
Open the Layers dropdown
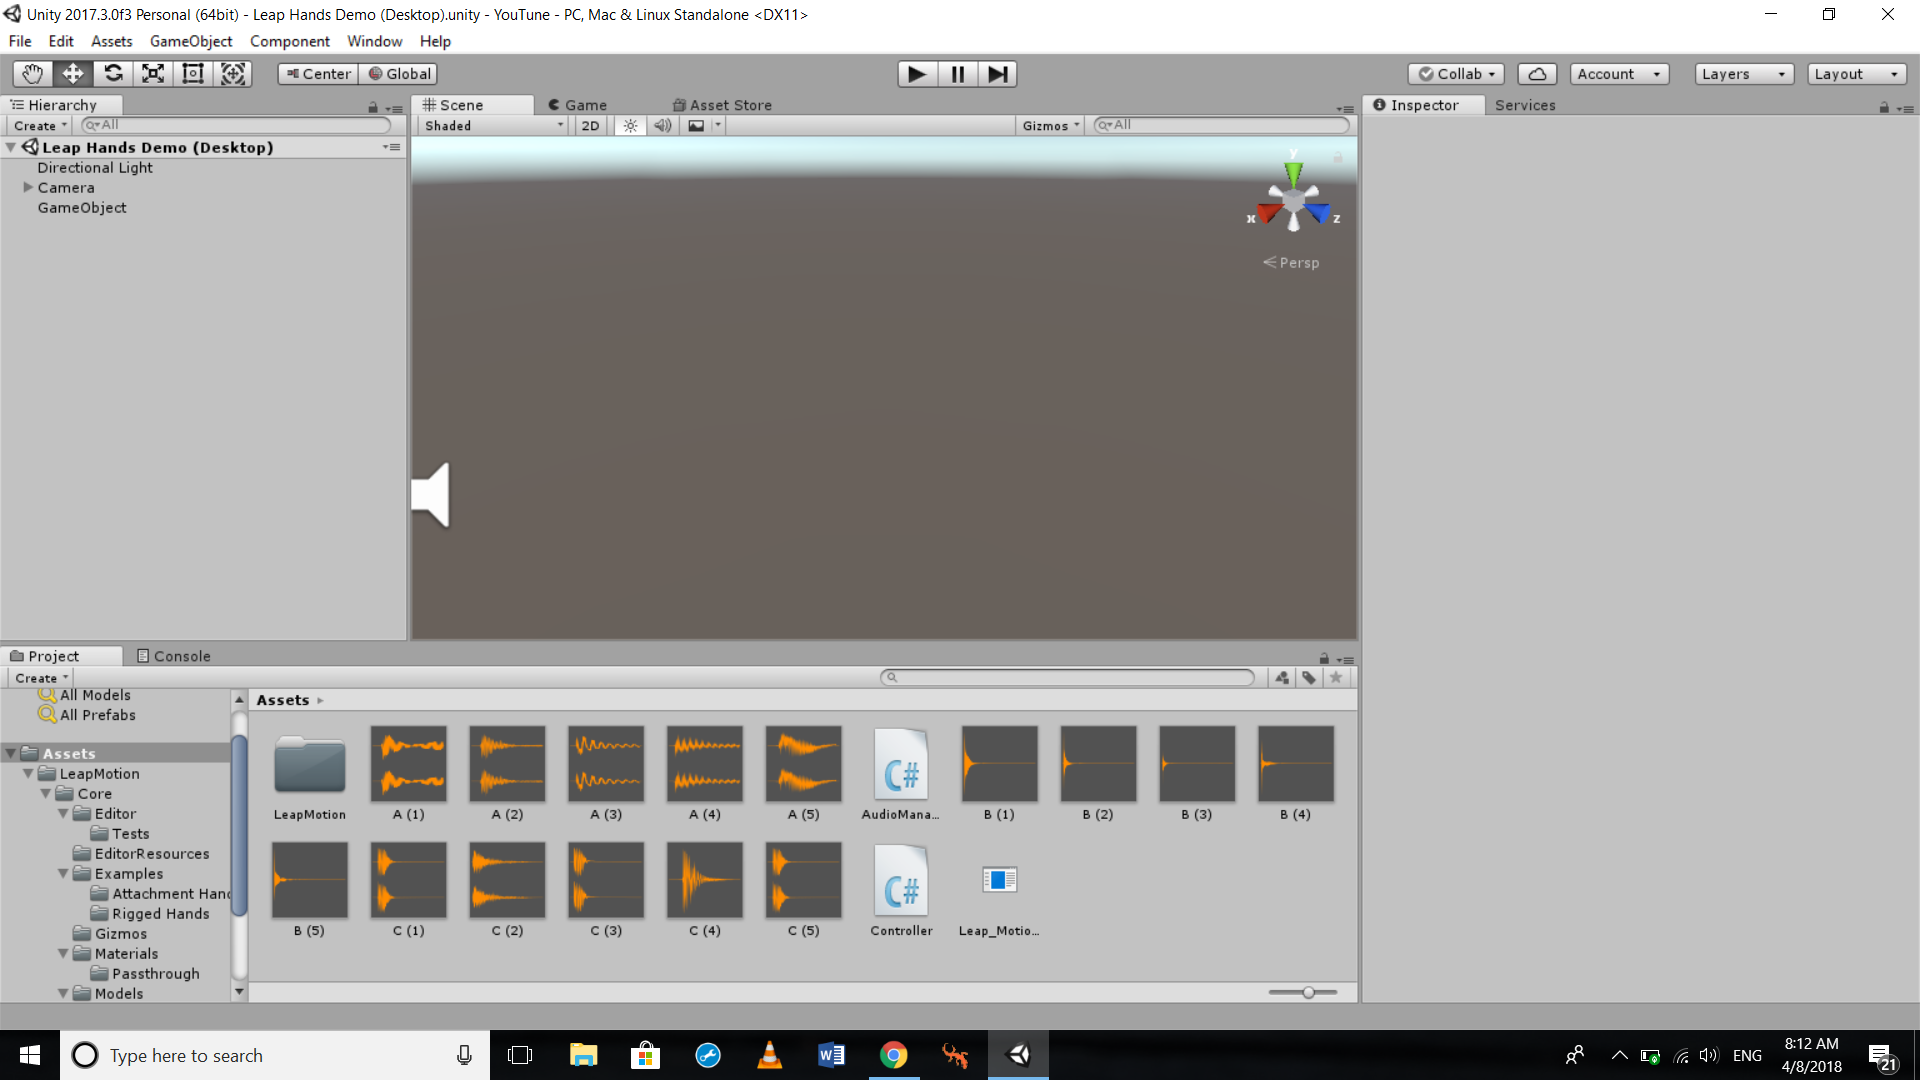click(1743, 74)
